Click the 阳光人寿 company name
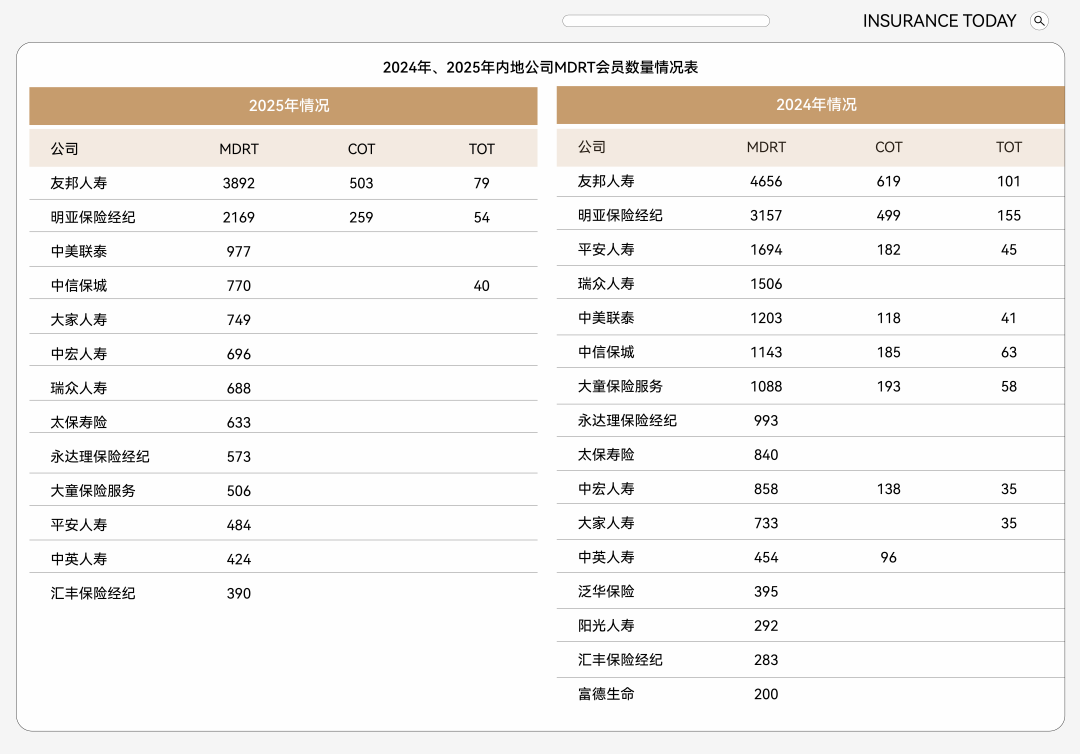This screenshot has height=754, width=1080. click(606, 626)
